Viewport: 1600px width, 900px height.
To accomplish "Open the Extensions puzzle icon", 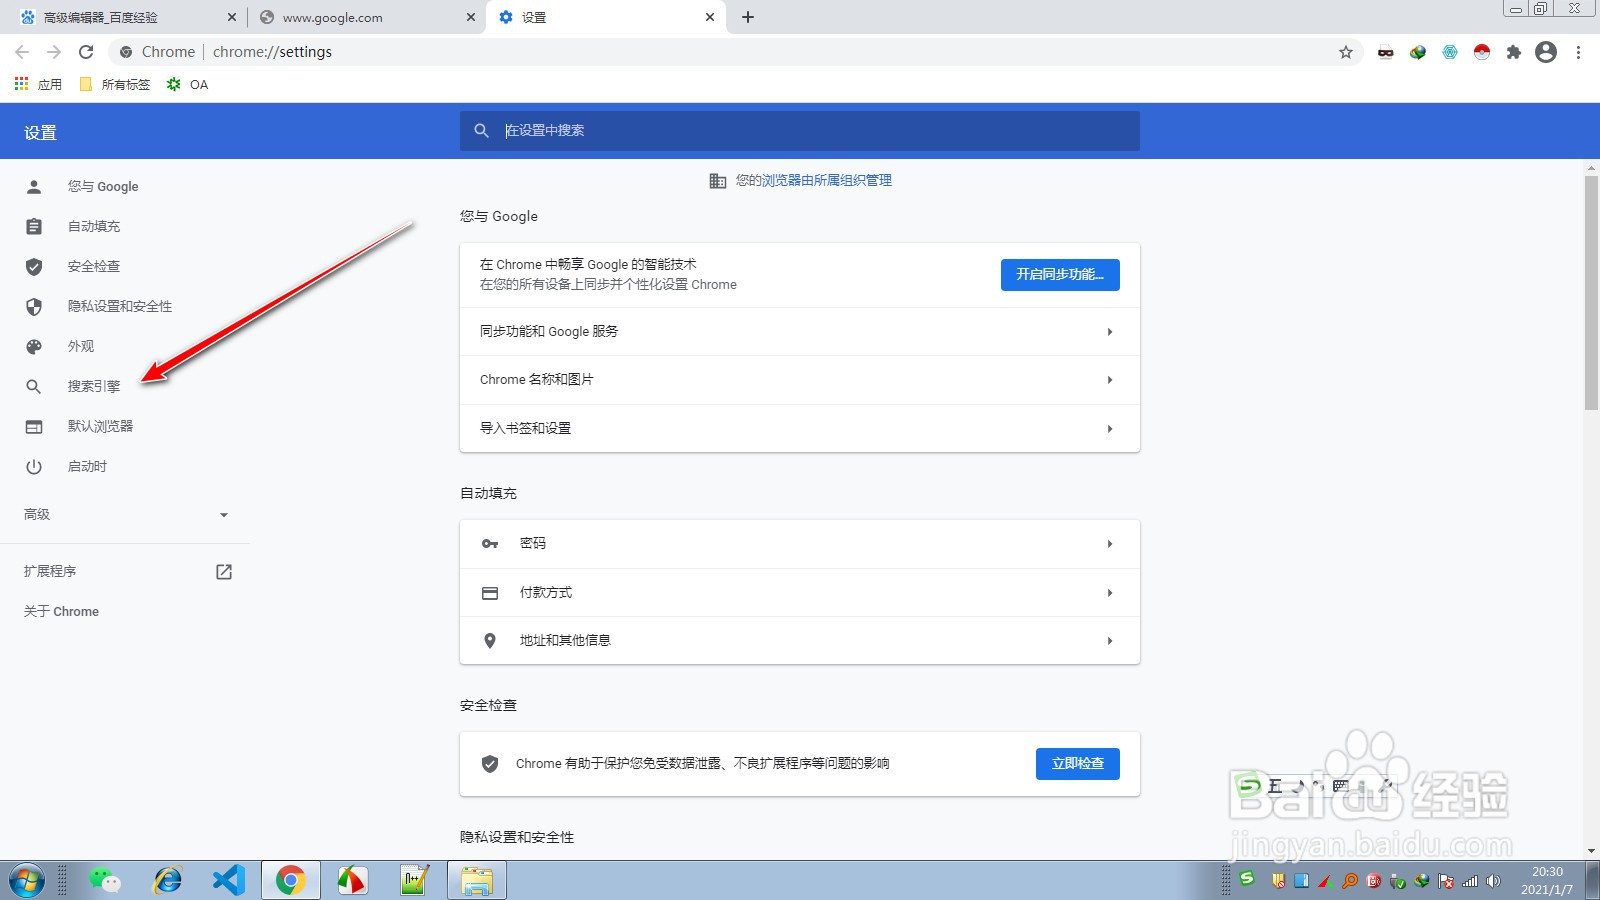I will [1514, 52].
